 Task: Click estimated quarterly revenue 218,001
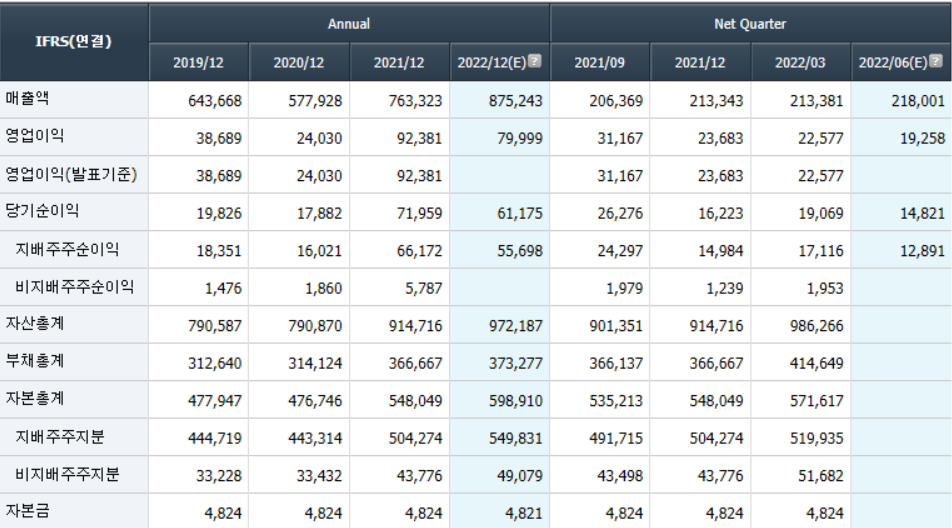918,101
